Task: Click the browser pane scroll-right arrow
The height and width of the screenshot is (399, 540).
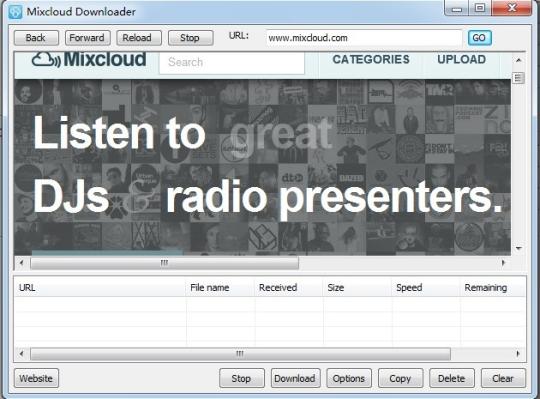Action: click(503, 263)
